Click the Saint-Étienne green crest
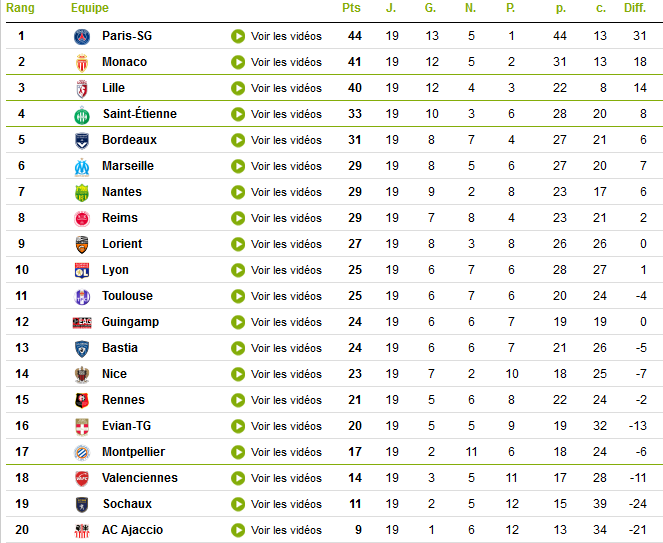Image resolution: width=663 pixels, height=543 pixels. click(x=82, y=115)
